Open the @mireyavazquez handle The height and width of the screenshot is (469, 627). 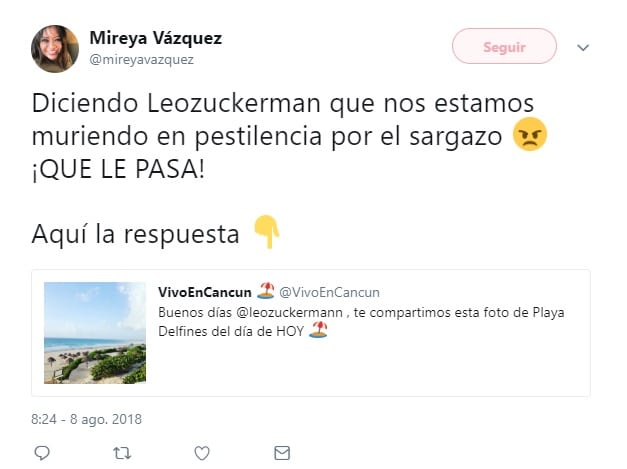click(142, 60)
